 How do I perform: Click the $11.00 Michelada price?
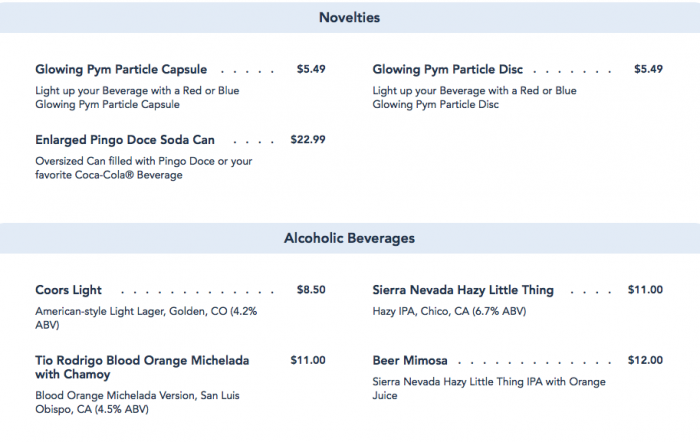click(x=308, y=360)
